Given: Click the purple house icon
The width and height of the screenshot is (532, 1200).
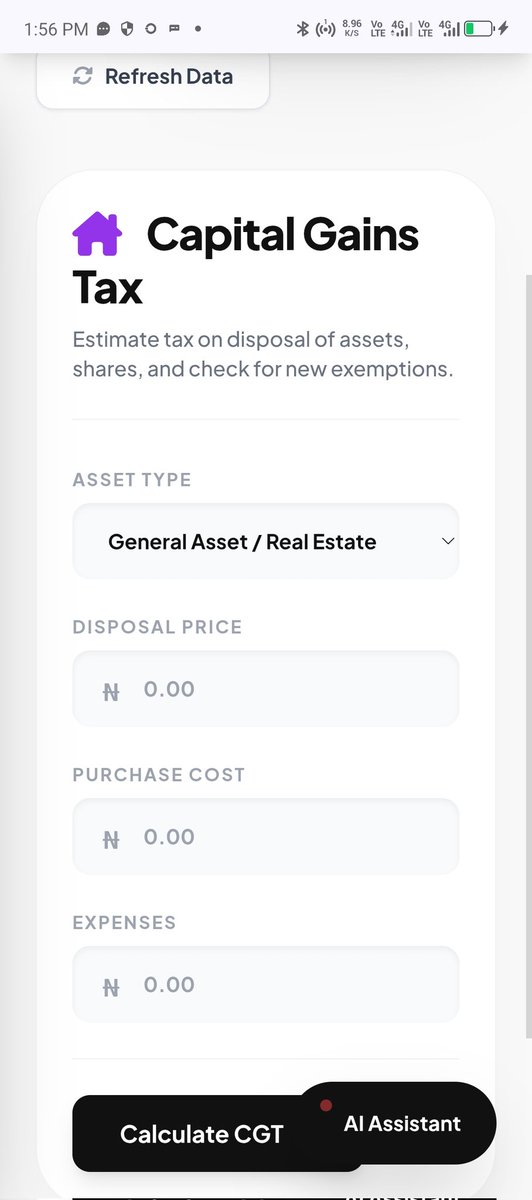Looking at the screenshot, I should 97,234.
